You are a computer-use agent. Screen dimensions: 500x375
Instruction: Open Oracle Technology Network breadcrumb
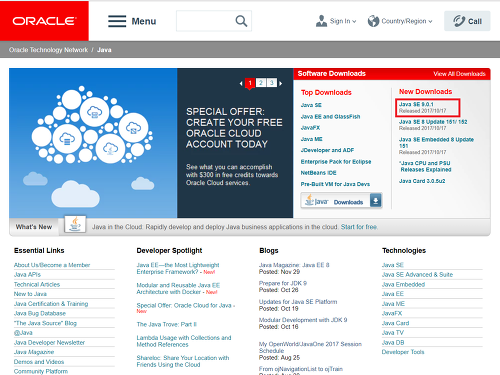tap(48, 50)
